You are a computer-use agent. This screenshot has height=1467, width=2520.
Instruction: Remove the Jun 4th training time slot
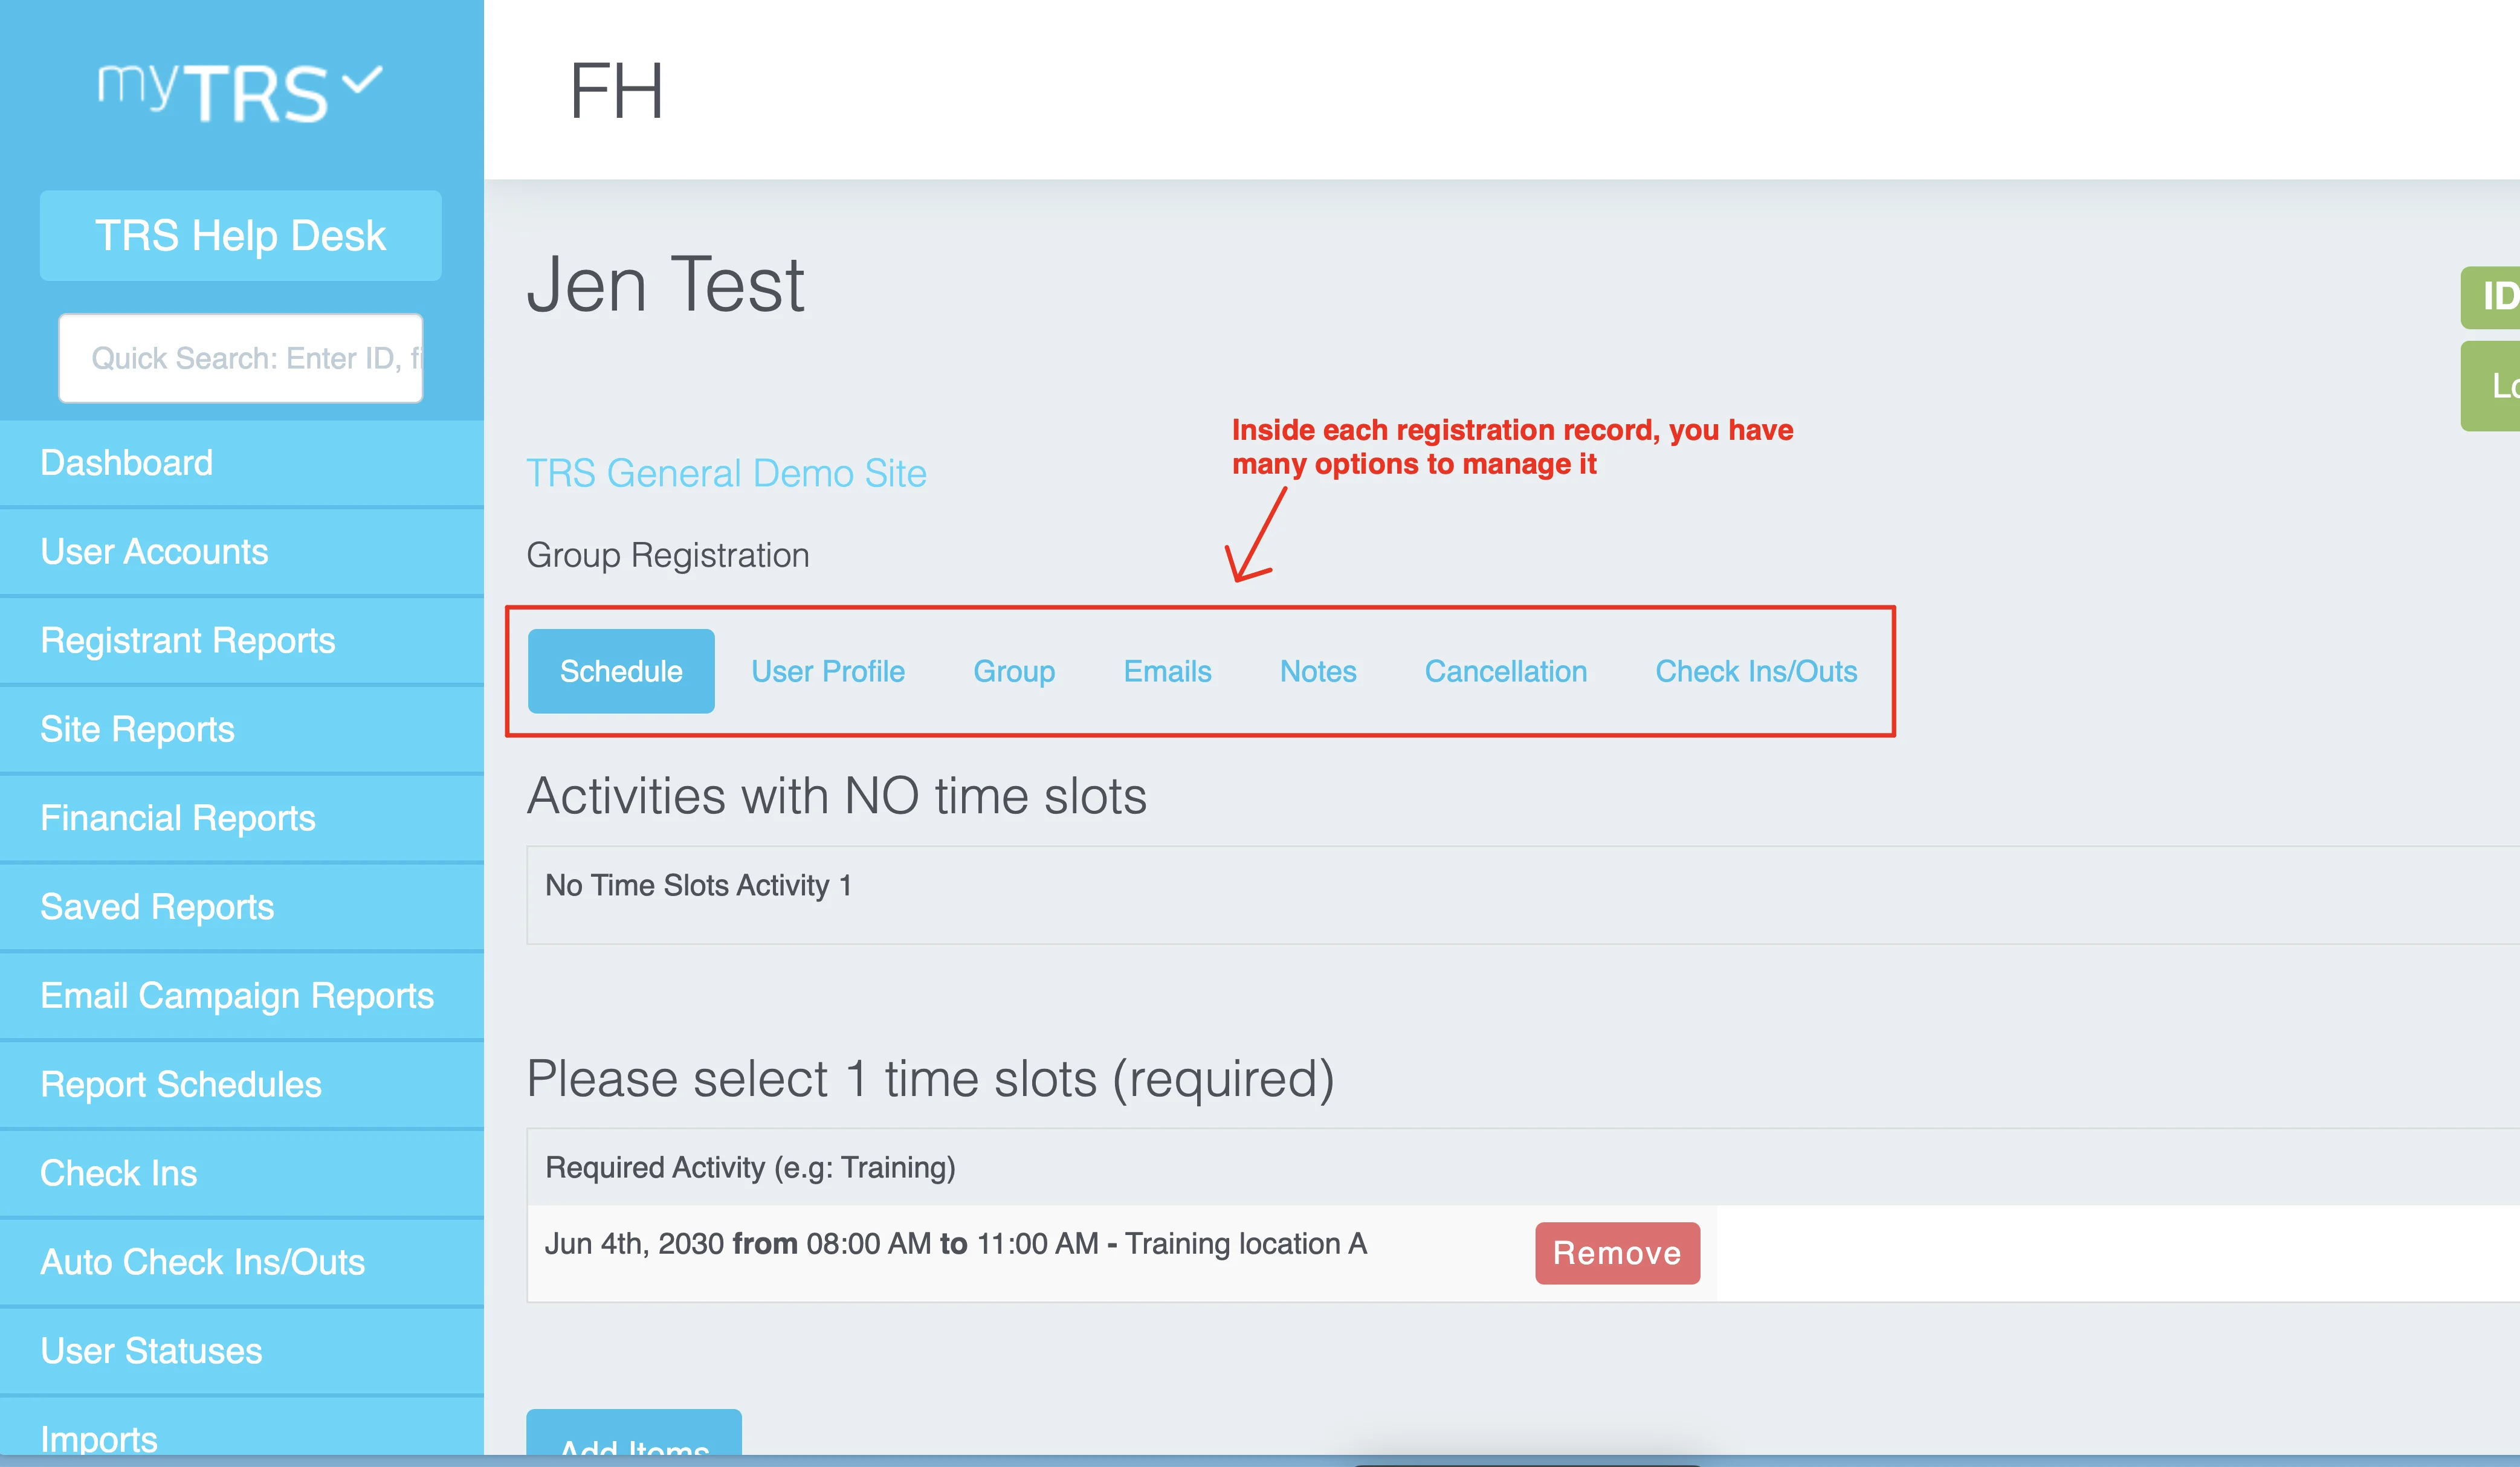coord(1617,1253)
